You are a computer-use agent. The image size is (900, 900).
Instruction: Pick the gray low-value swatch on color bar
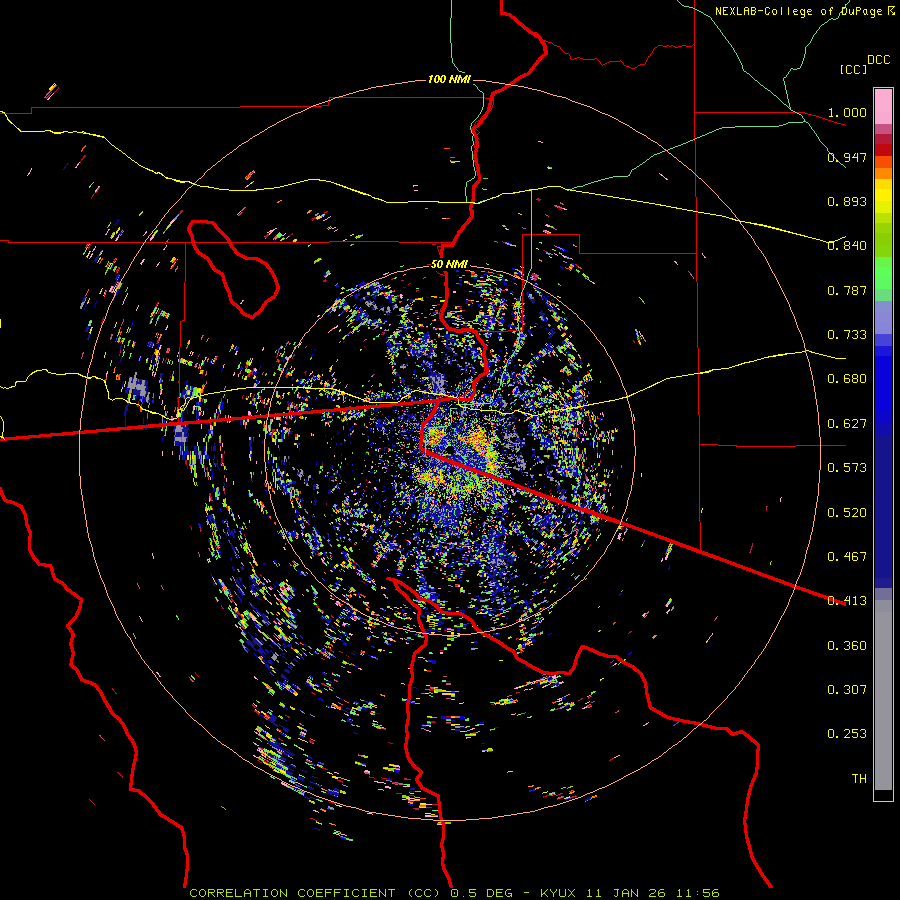883,695
